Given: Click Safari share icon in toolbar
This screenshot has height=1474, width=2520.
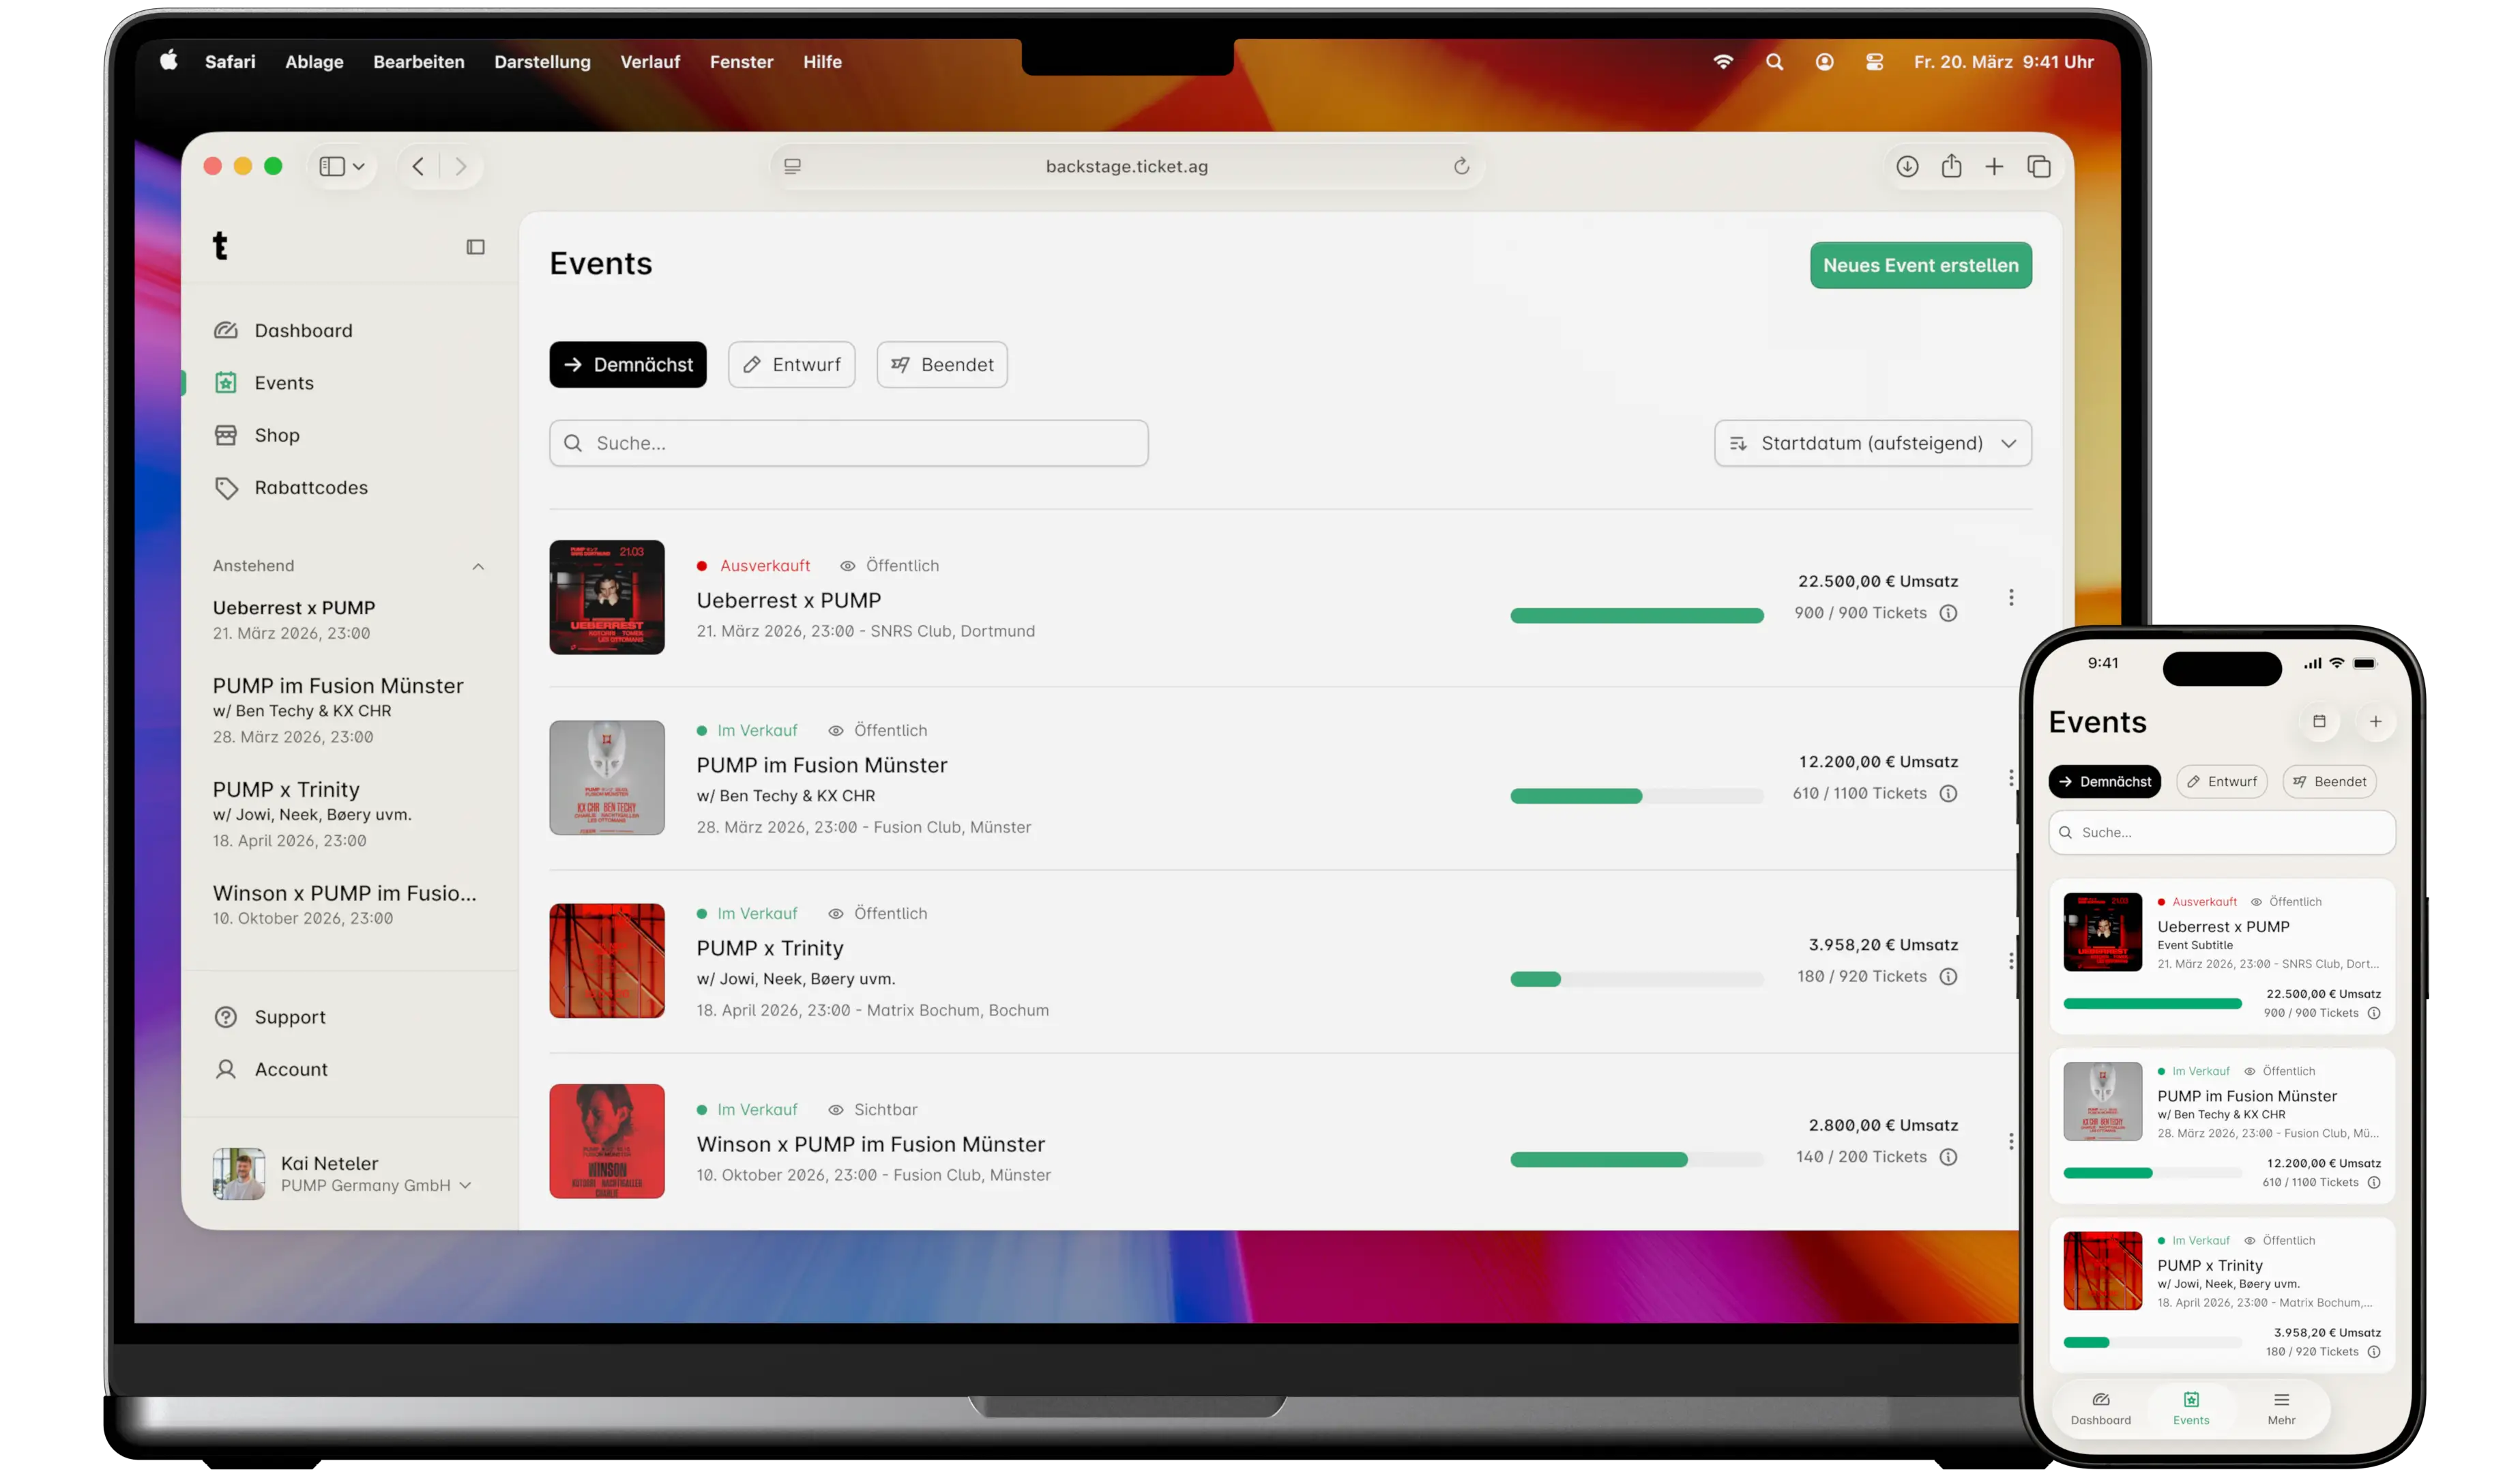Looking at the screenshot, I should pyautogui.click(x=1951, y=166).
